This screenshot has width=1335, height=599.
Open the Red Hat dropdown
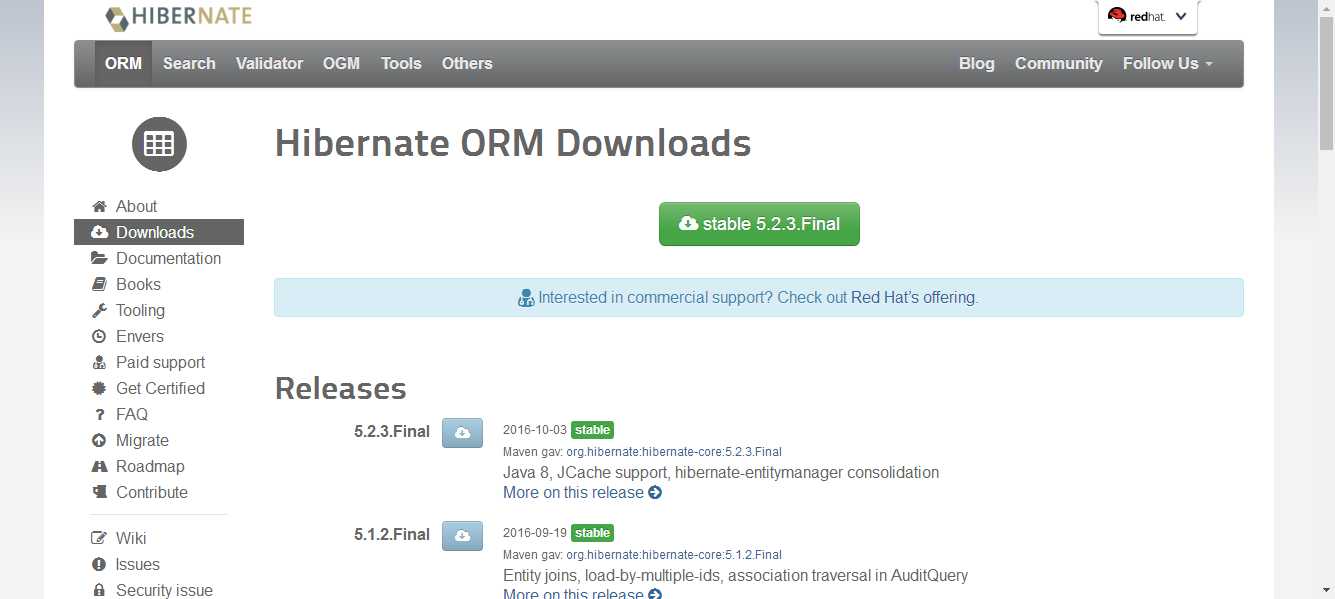point(1147,16)
